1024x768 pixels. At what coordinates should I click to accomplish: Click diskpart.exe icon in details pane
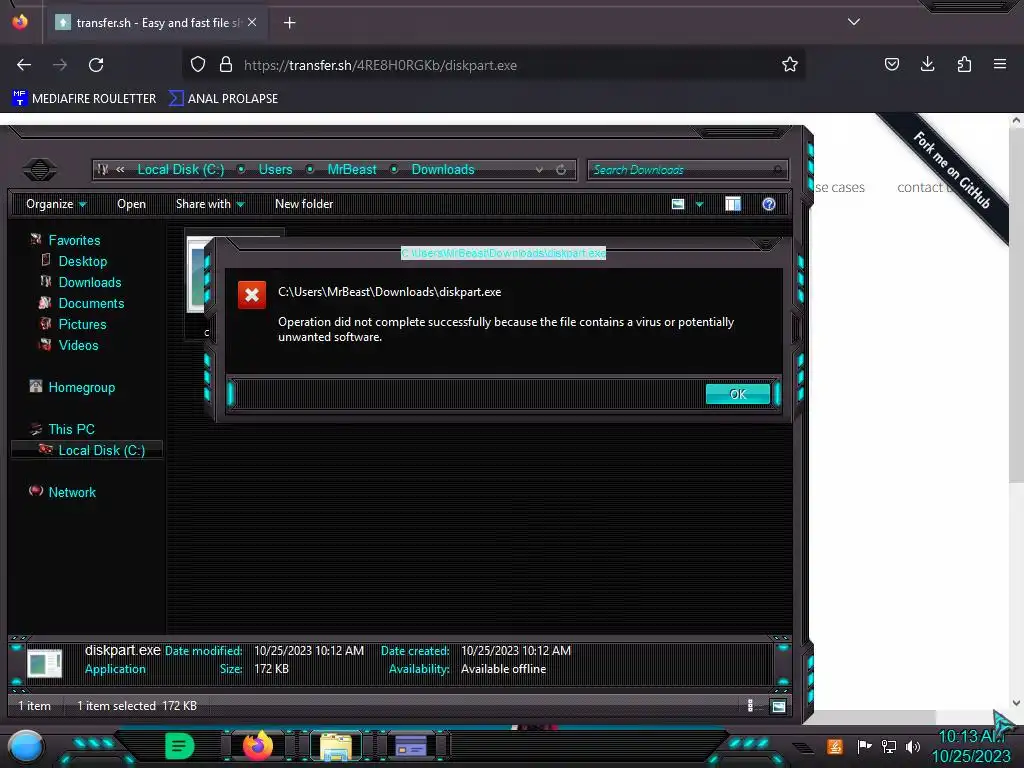[x=44, y=663]
